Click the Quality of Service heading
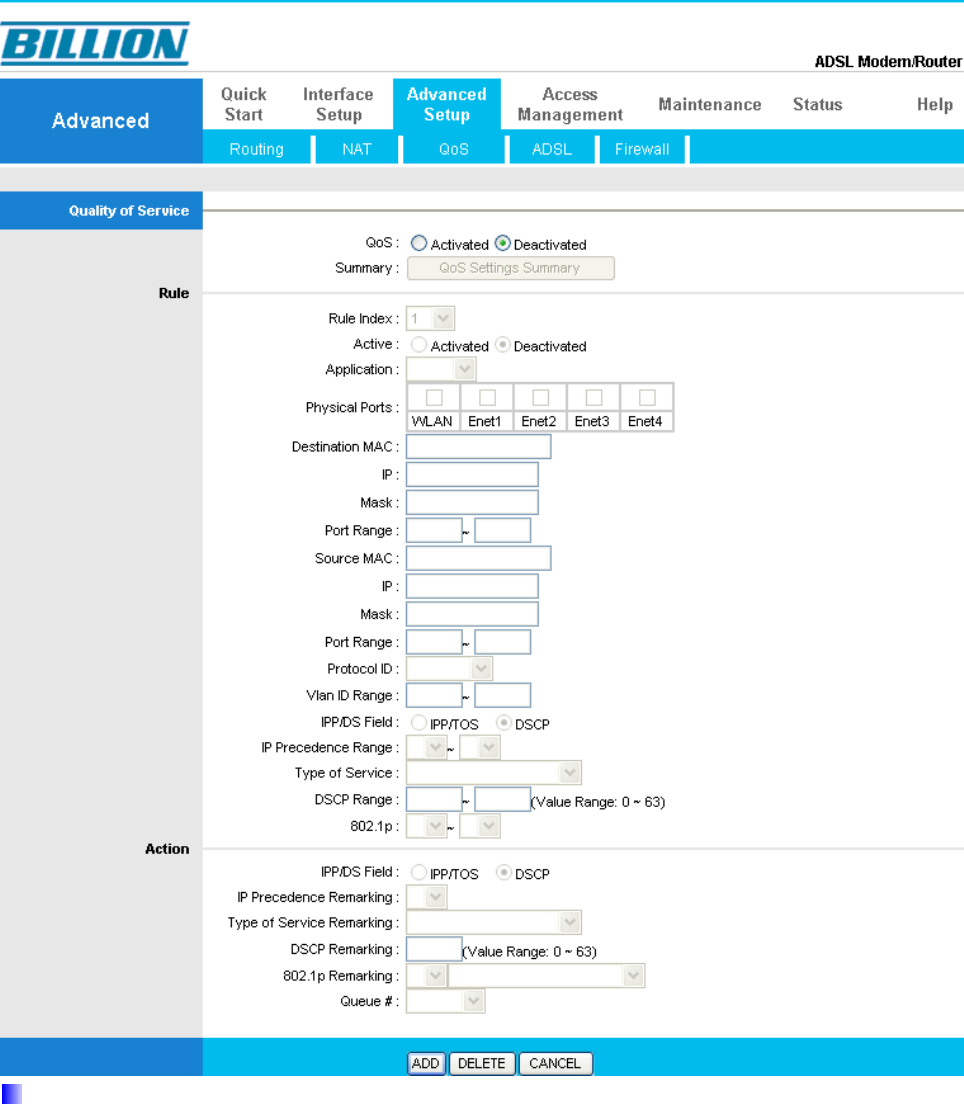The image size is (964, 1104). (129, 211)
